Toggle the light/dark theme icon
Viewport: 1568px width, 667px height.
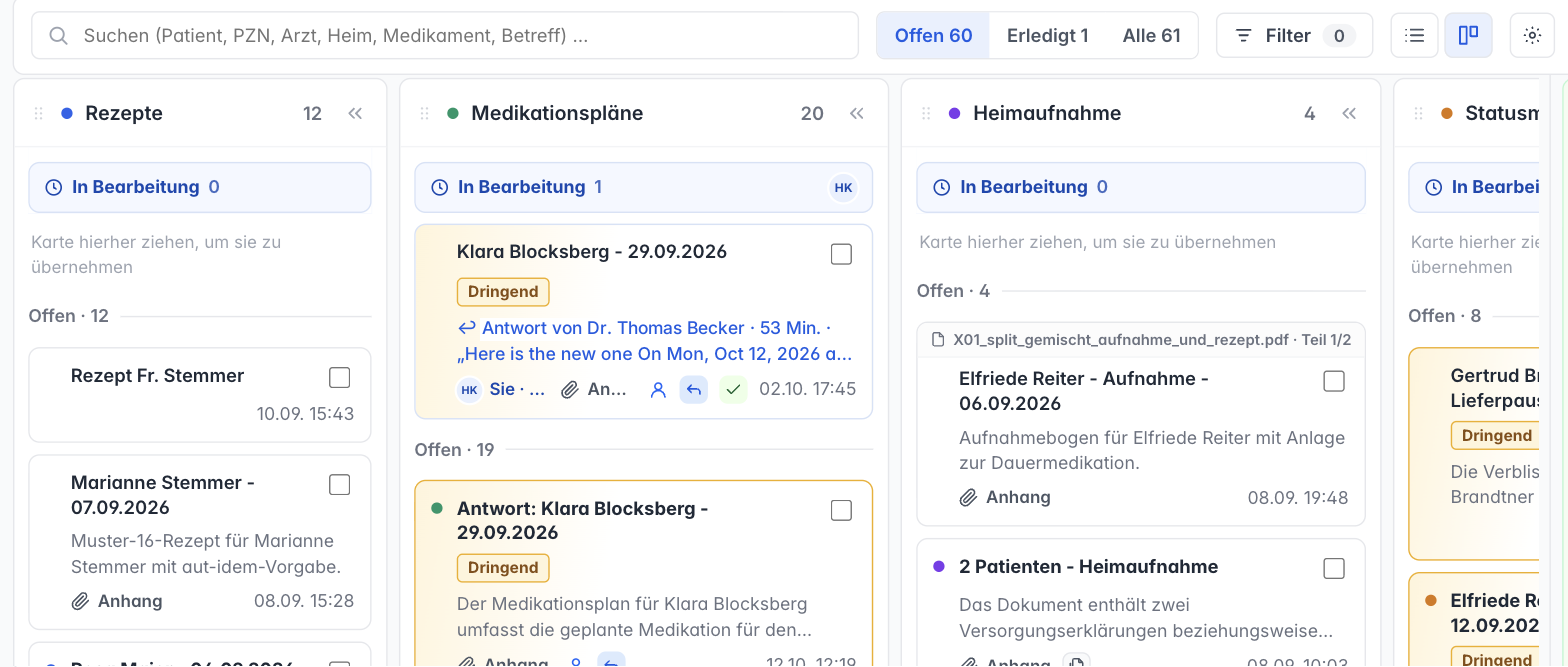tap(1532, 36)
